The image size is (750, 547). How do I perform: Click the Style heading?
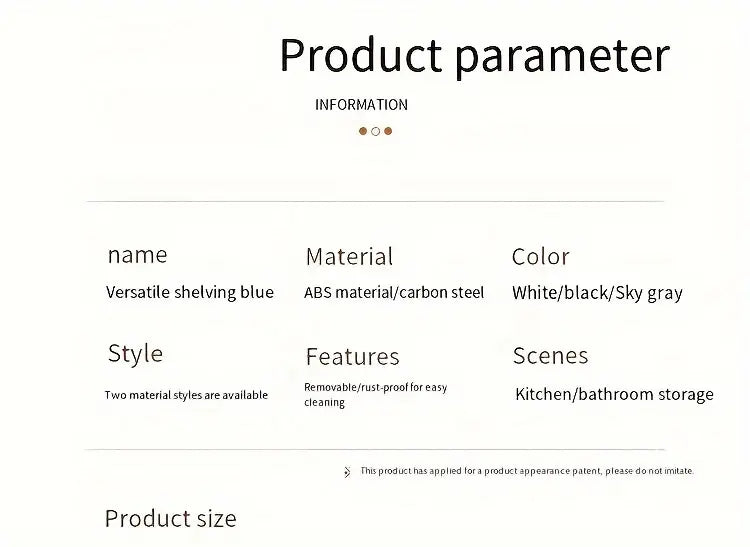[x=135, y=354]
